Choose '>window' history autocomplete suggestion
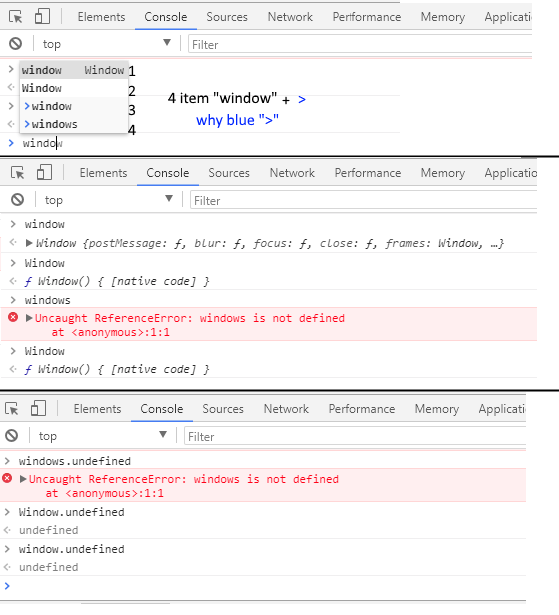This screenshot has width=559, height=615. coord(74,106)
